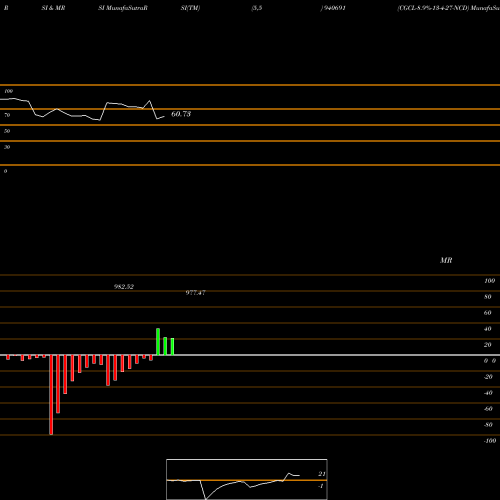Click the 949691 code in the header

[x=334, y=8]
